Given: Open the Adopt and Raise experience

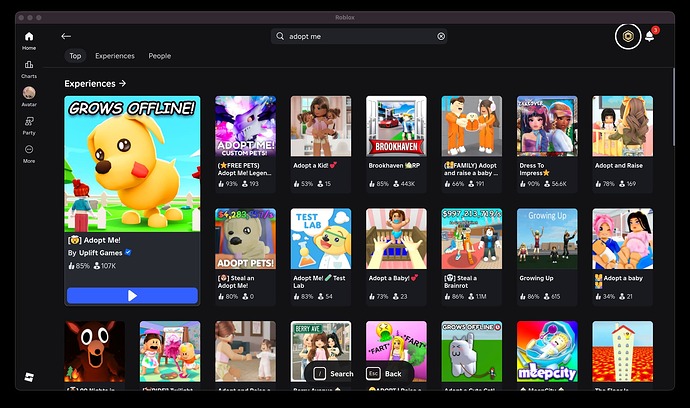Looking at the screenshot, I should (623, 144).
